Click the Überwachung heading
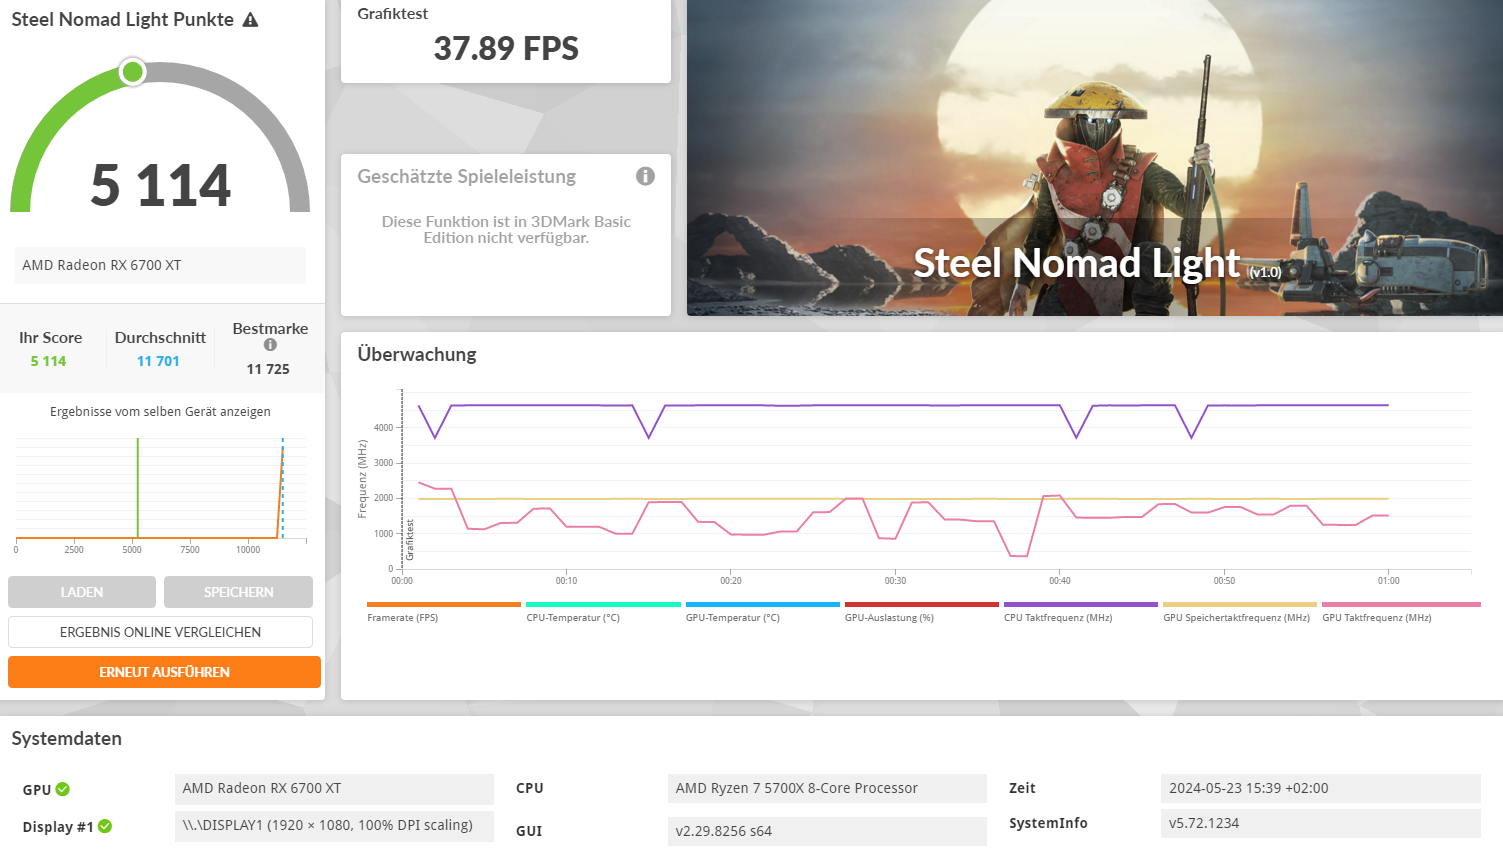Screen dimensions: 1503x862 click(x=417, y=354)
